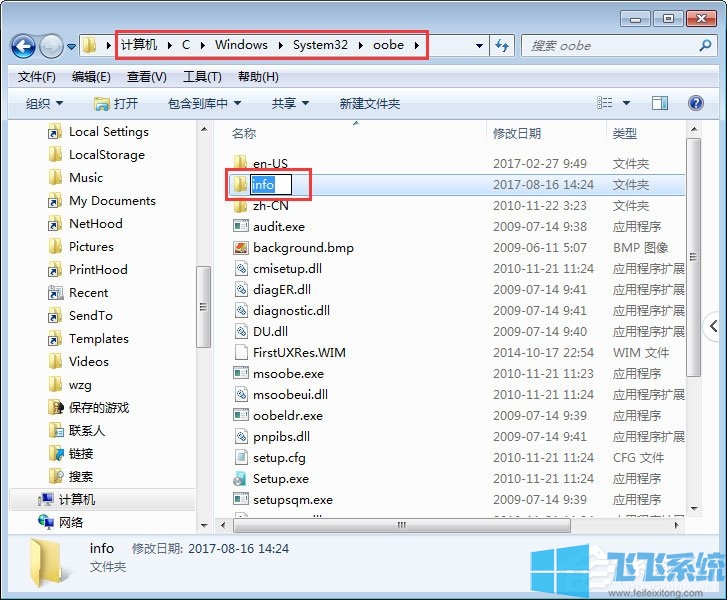
Task: Open the 包含到库中 dropdown
Action: click(x=204, y=103)
